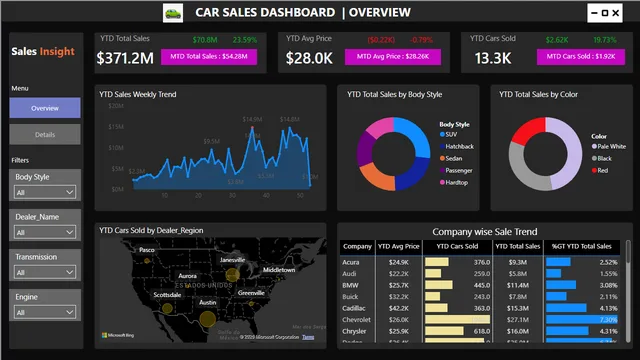Viewport: 640px width, 360px height.
Task: Click the Scottsdale bubble on the map
Action: coord(167,308)
